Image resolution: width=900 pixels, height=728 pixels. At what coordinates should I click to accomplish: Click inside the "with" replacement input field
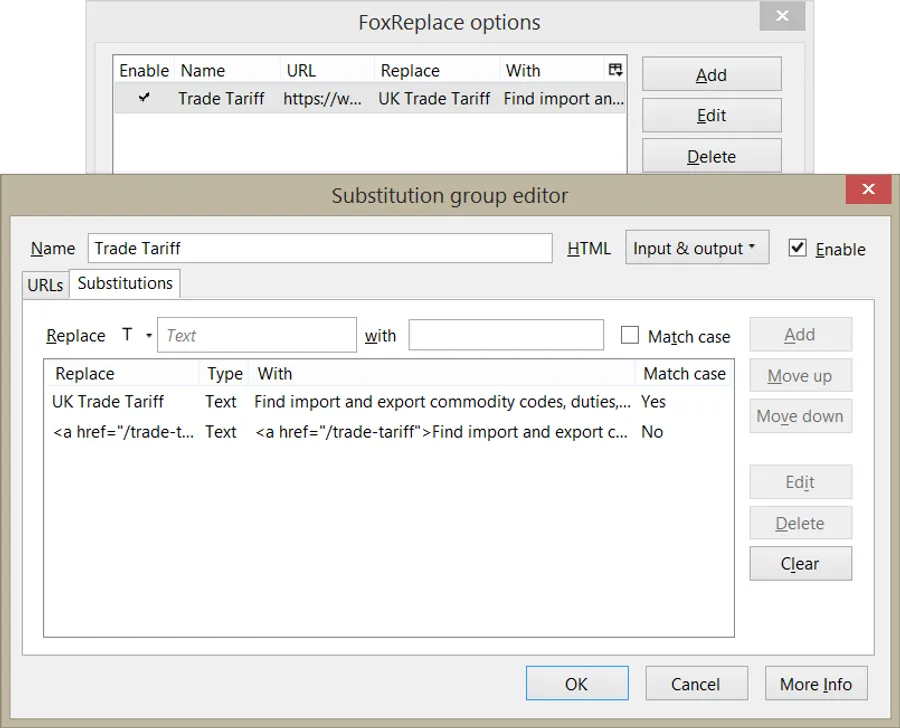[506, 335]
